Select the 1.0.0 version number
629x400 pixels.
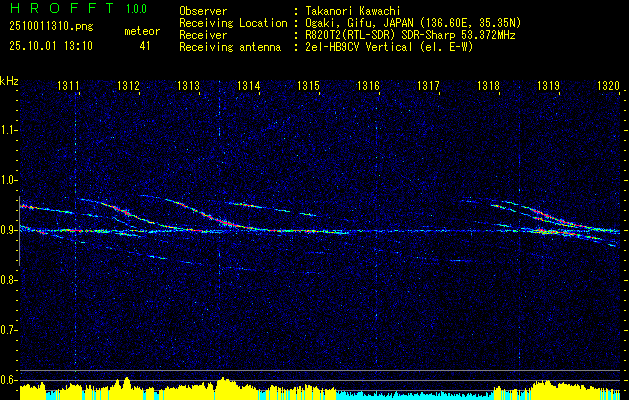136,9
